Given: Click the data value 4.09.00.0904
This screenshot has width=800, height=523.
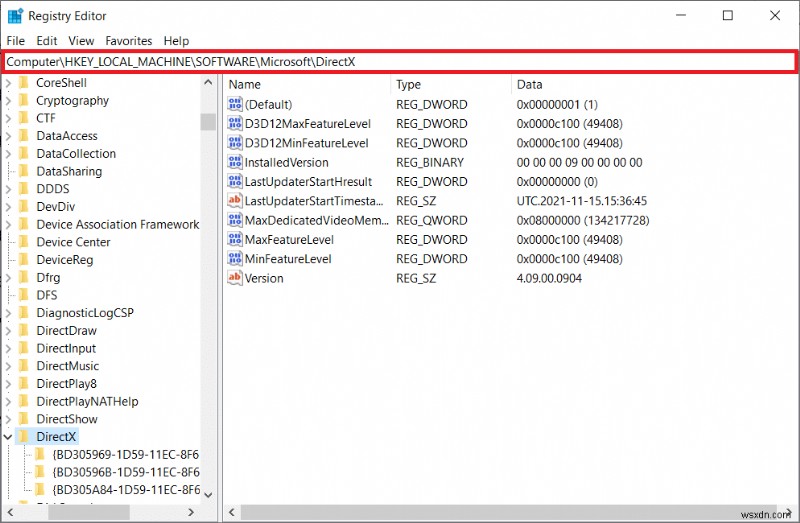Looking at the screenshot, I should [x=549, y=278].
